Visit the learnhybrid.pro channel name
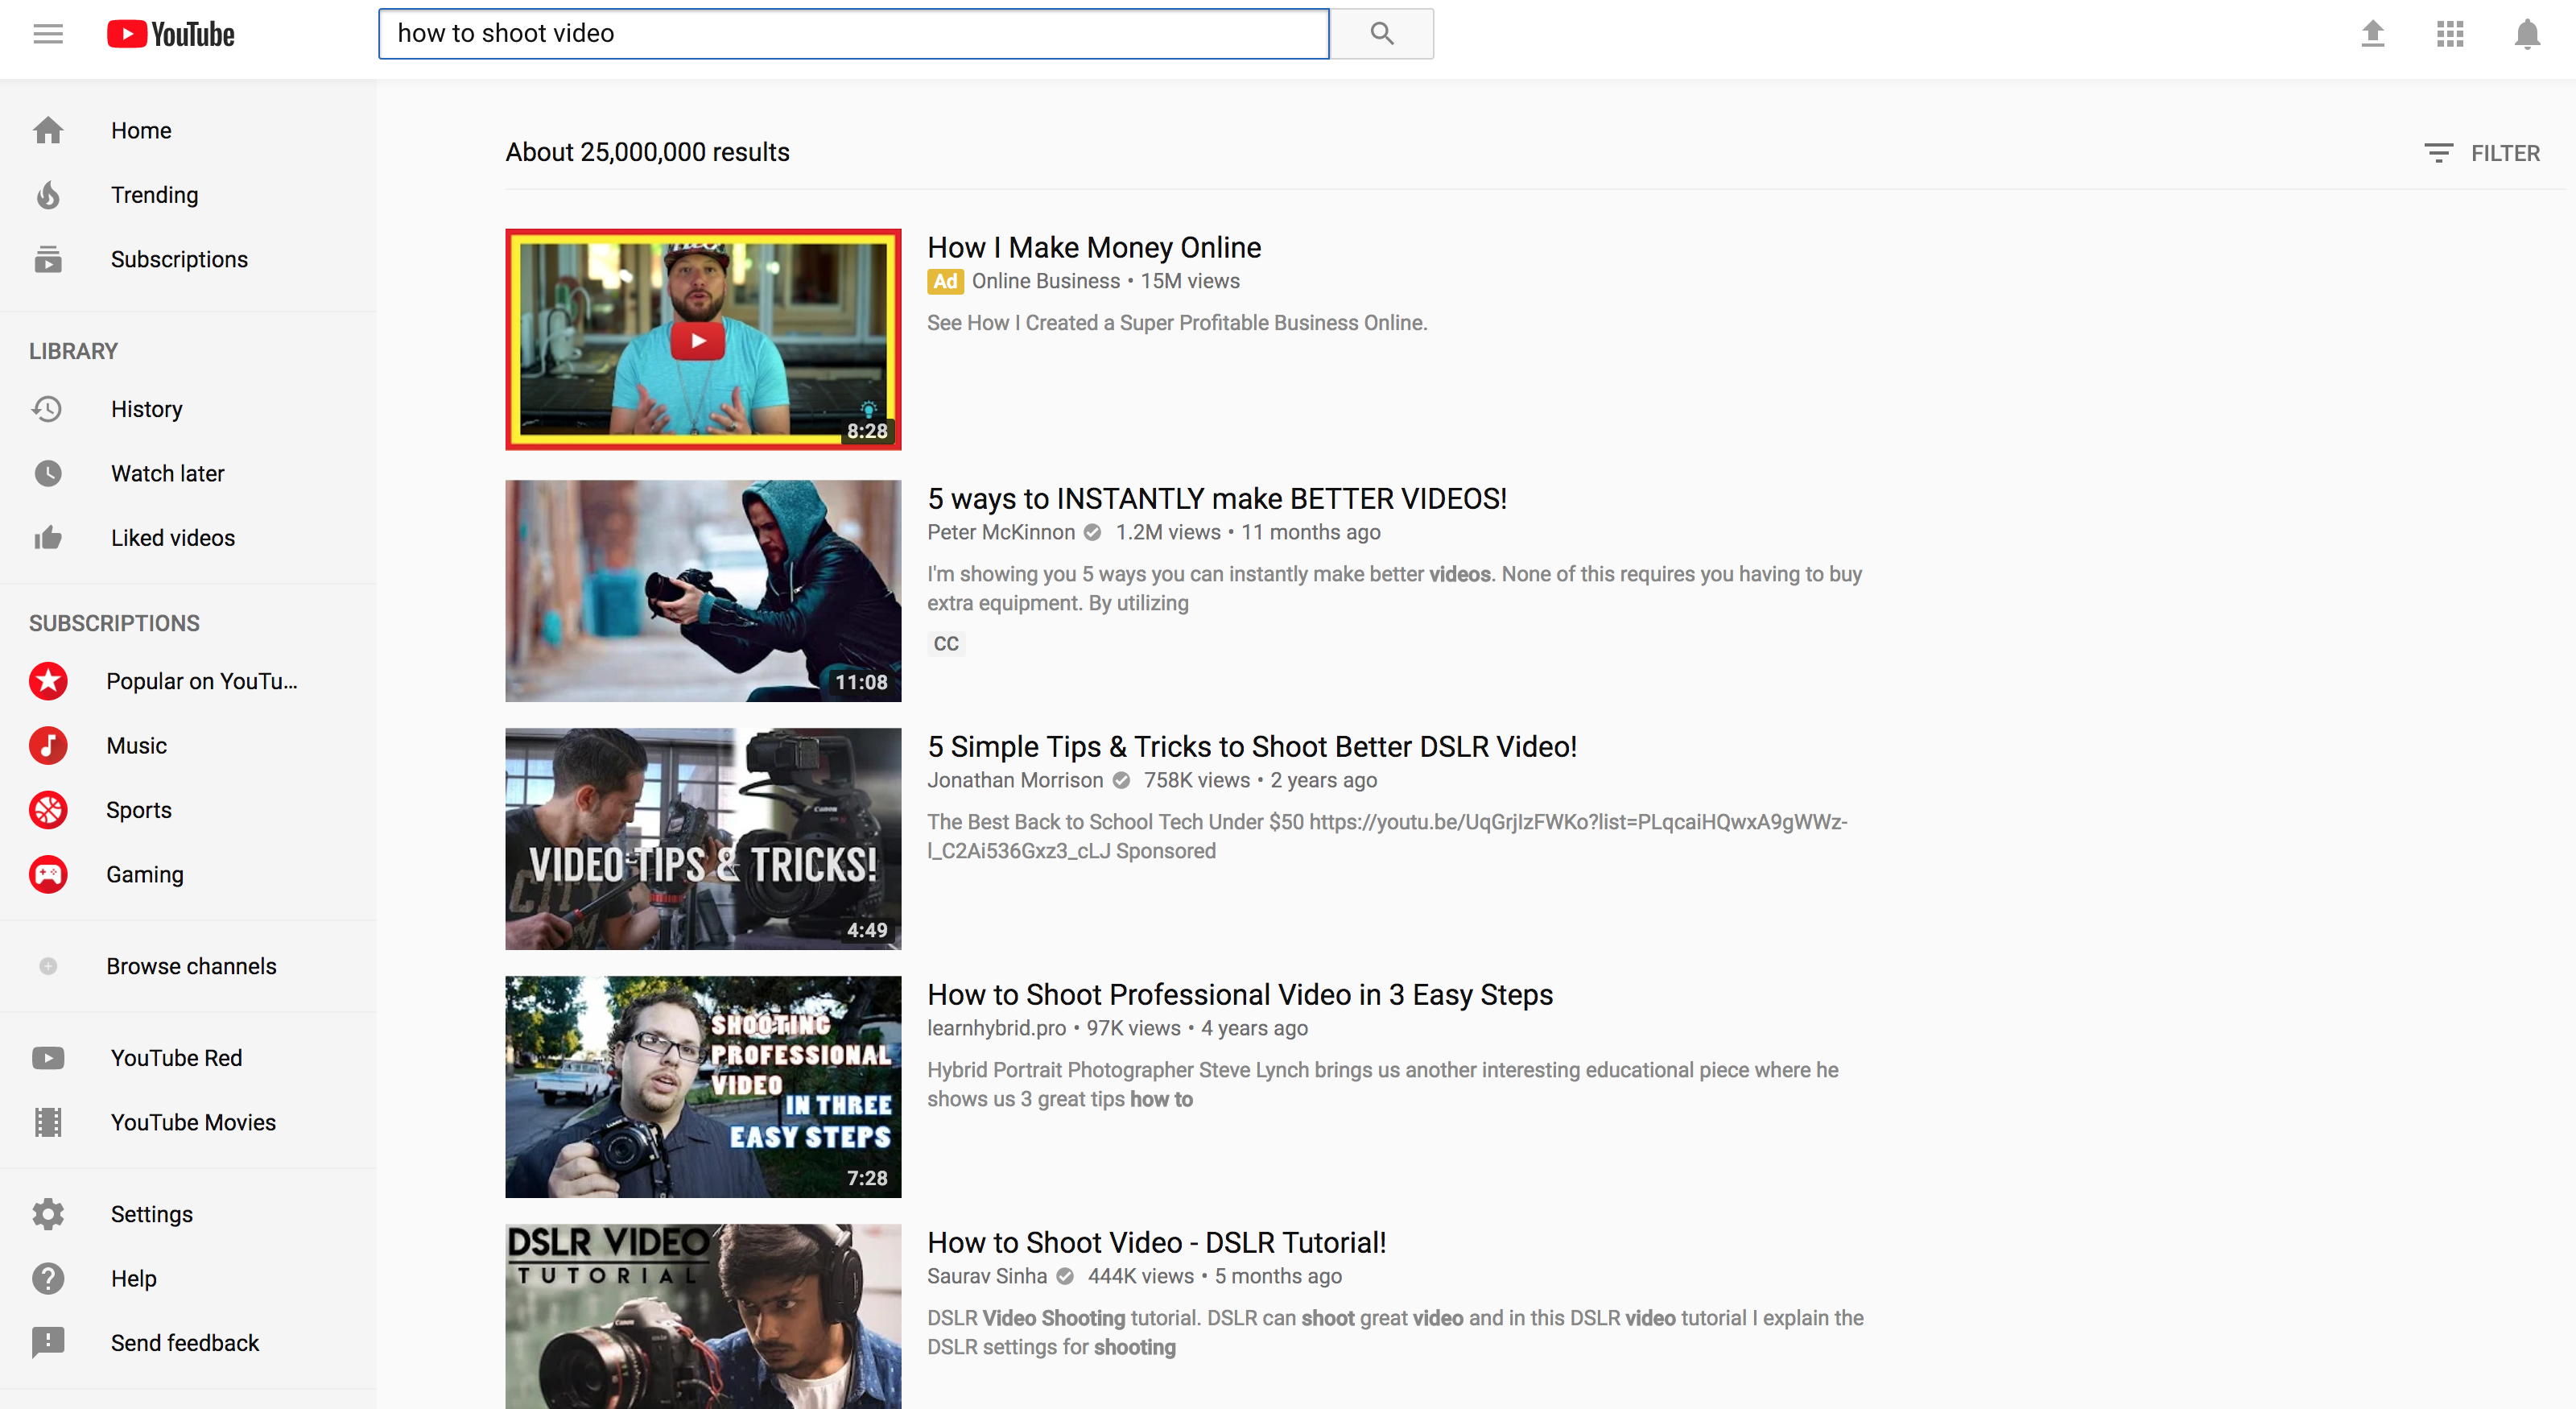This screenshot has width=2576, height=1409. 996,1028
